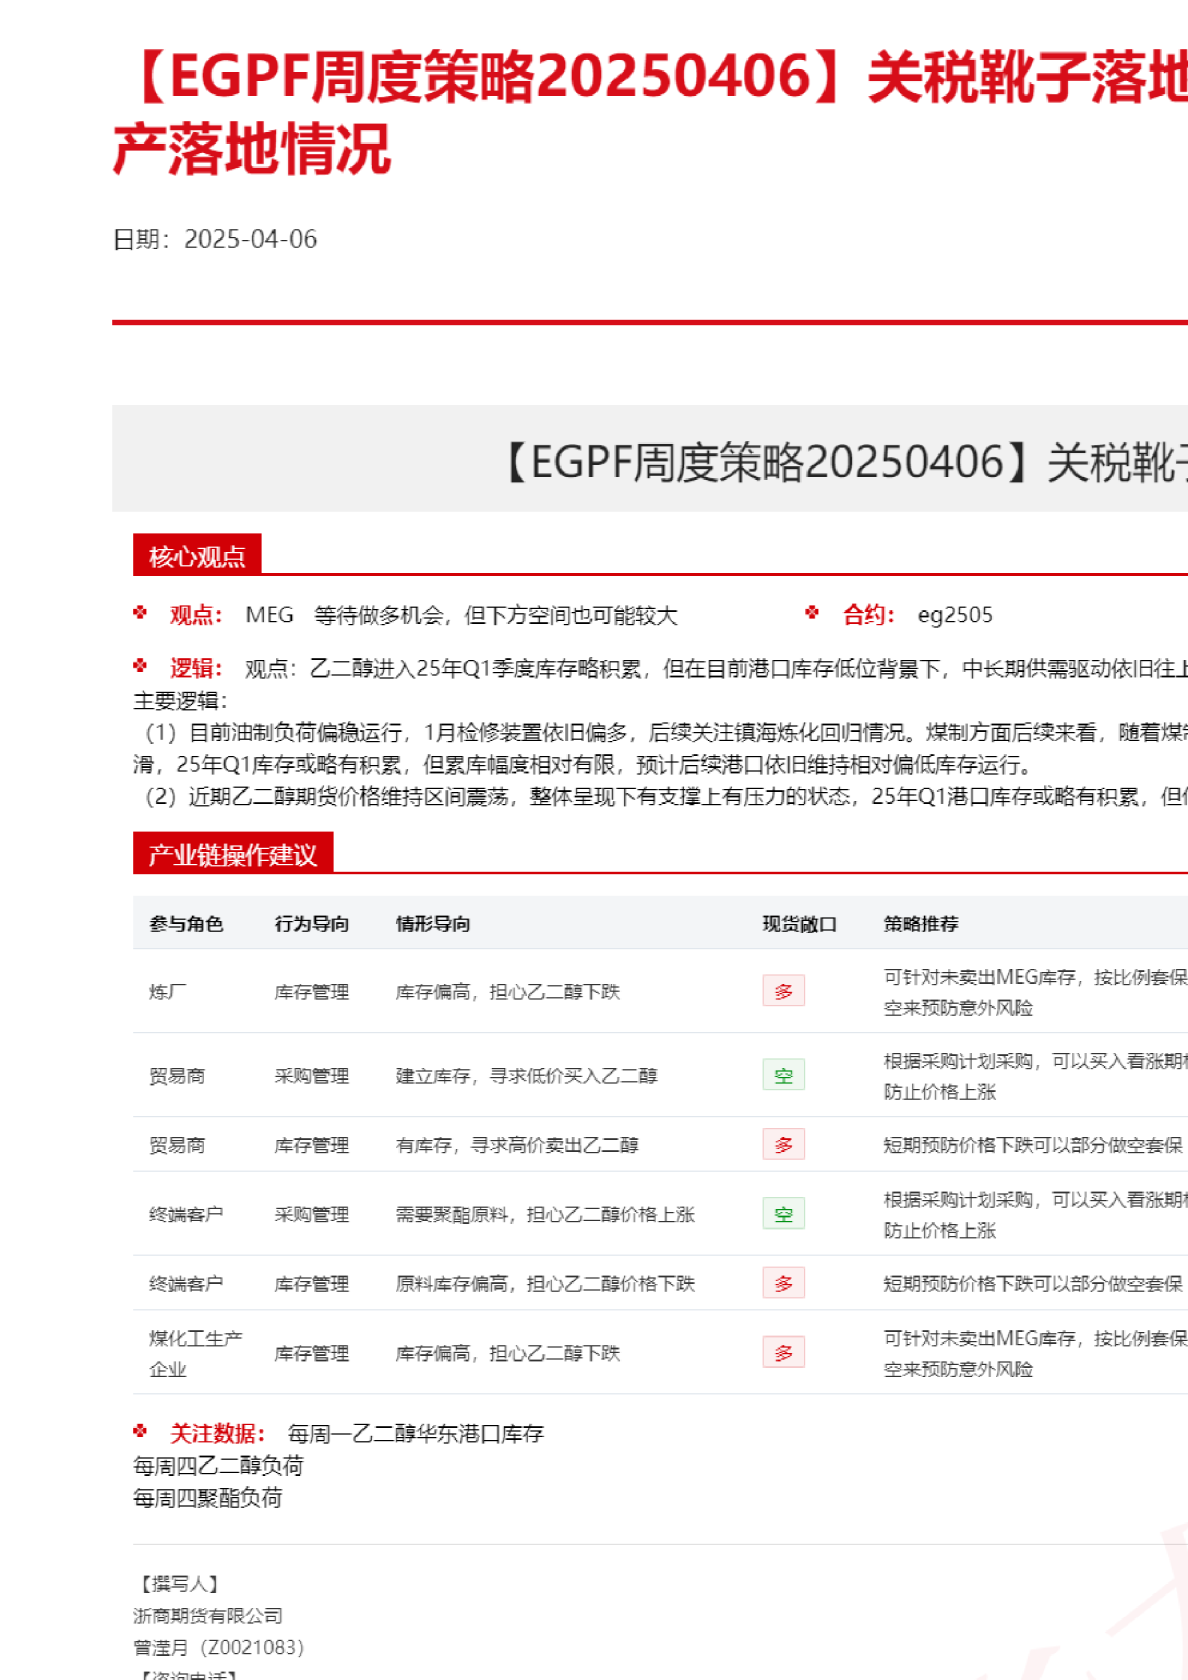Click the red bullet icon before 合约

click(812, 613)
